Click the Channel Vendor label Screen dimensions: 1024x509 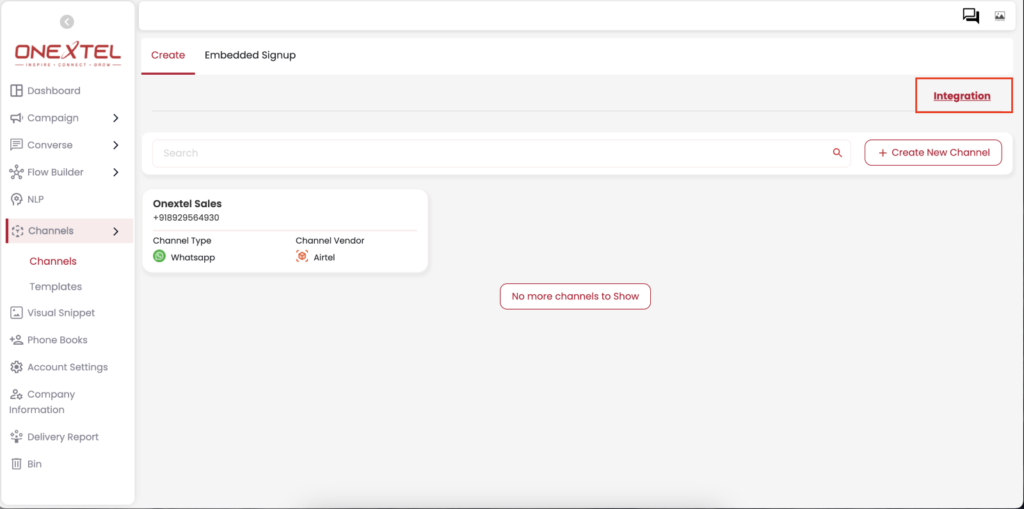pyautogui.click(x=330, y=240)
